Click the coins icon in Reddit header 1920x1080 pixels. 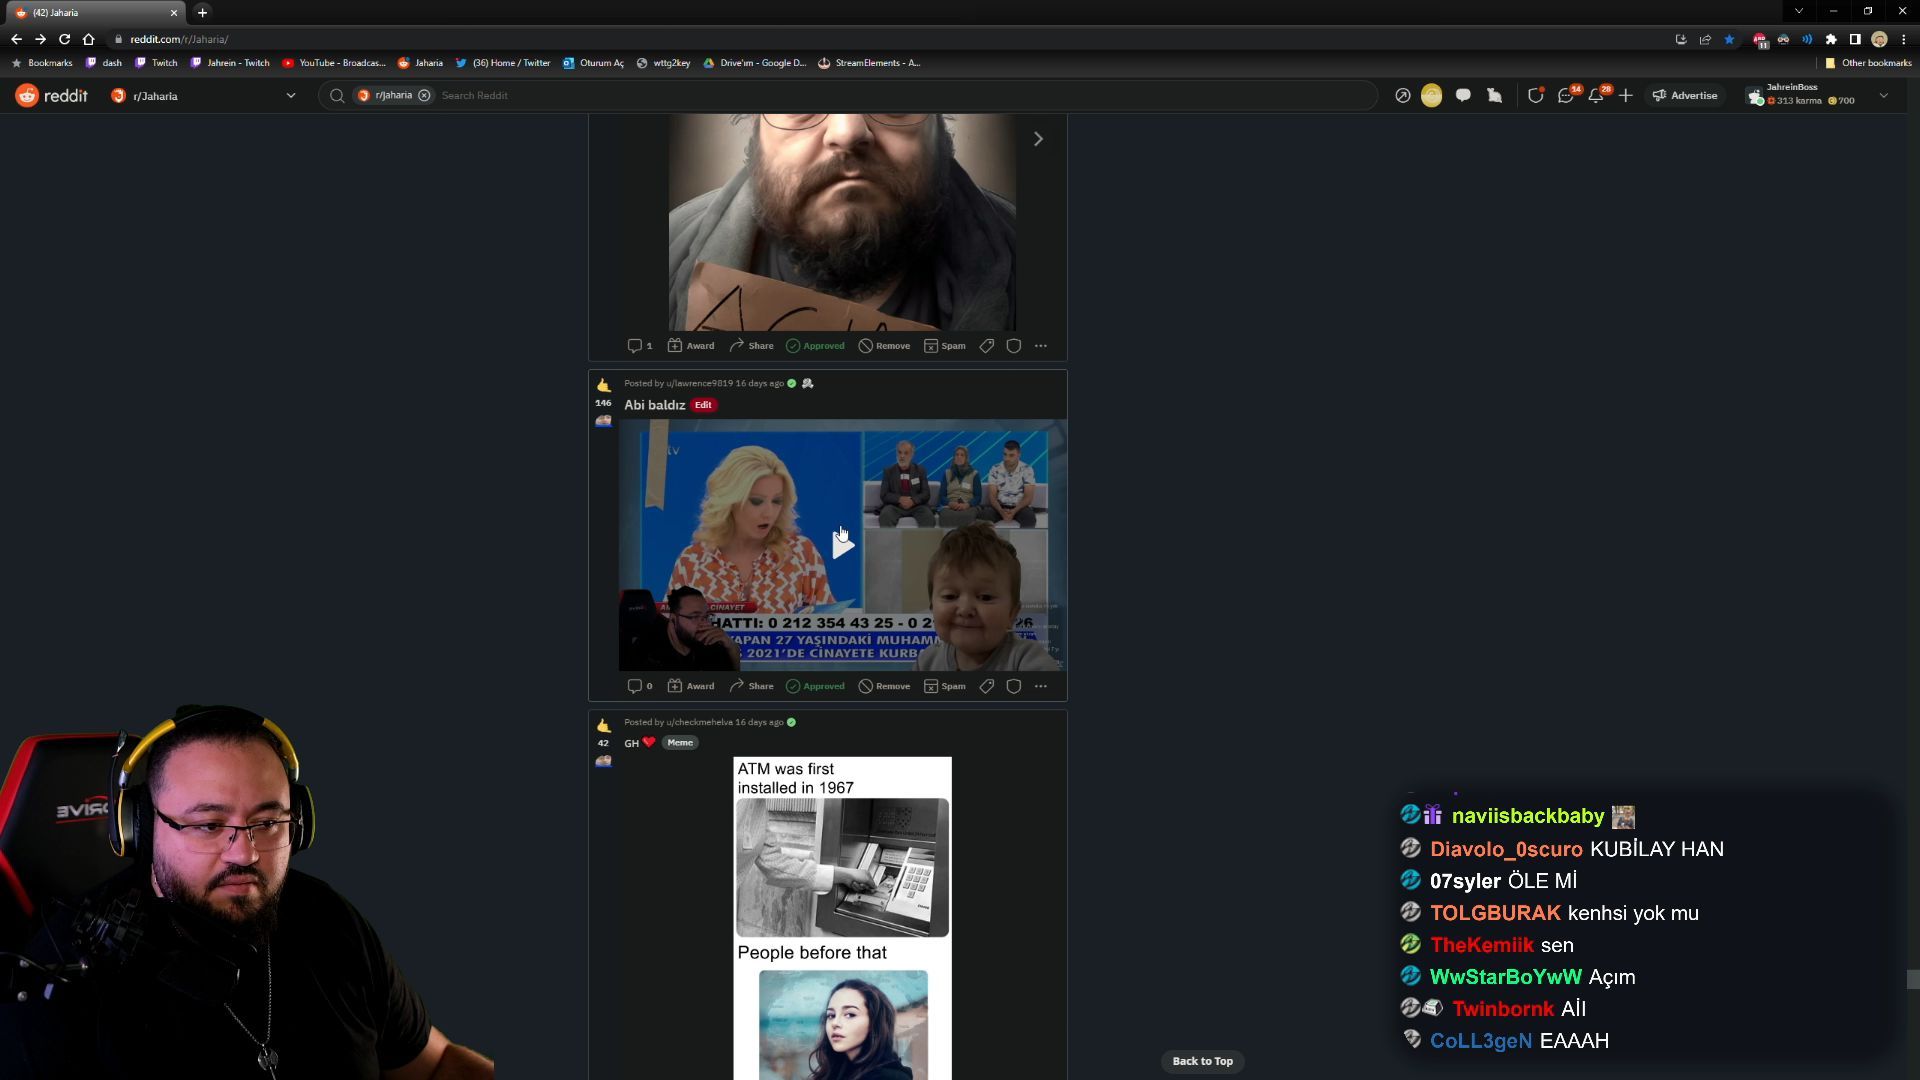click(1431, 96)
